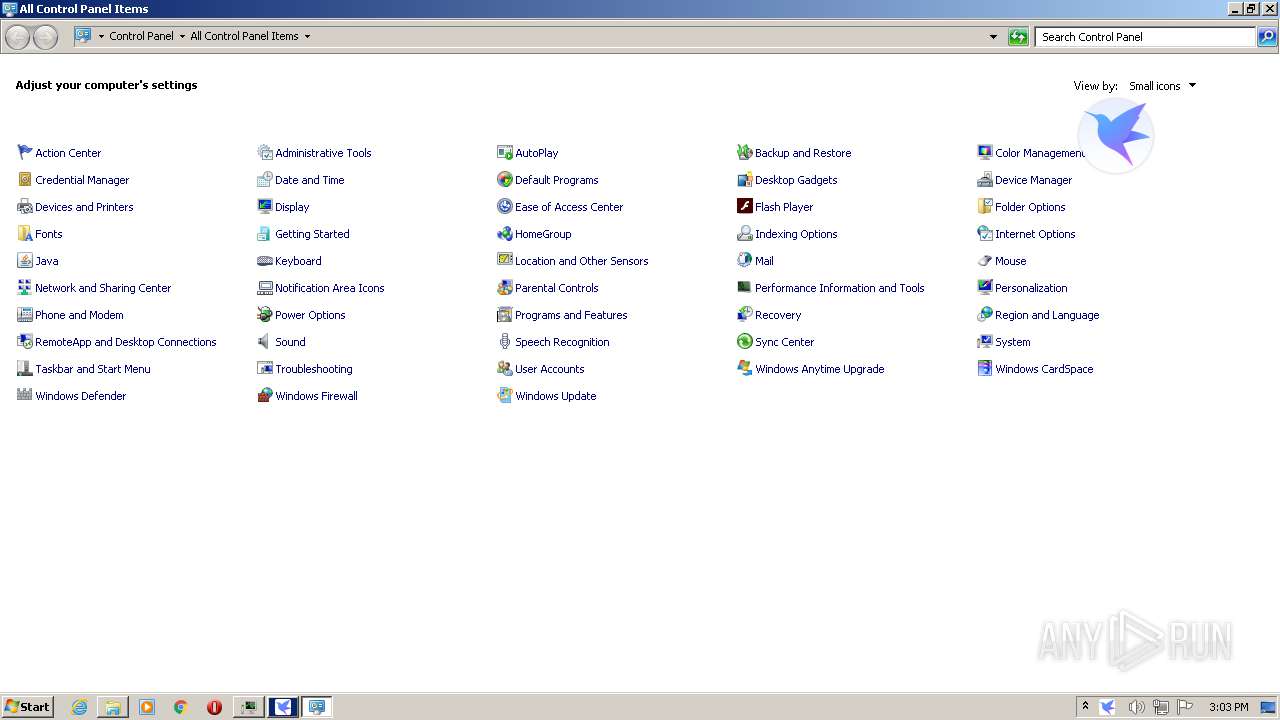
Task: Open the Keyboard icon
Action: (265, 261)
